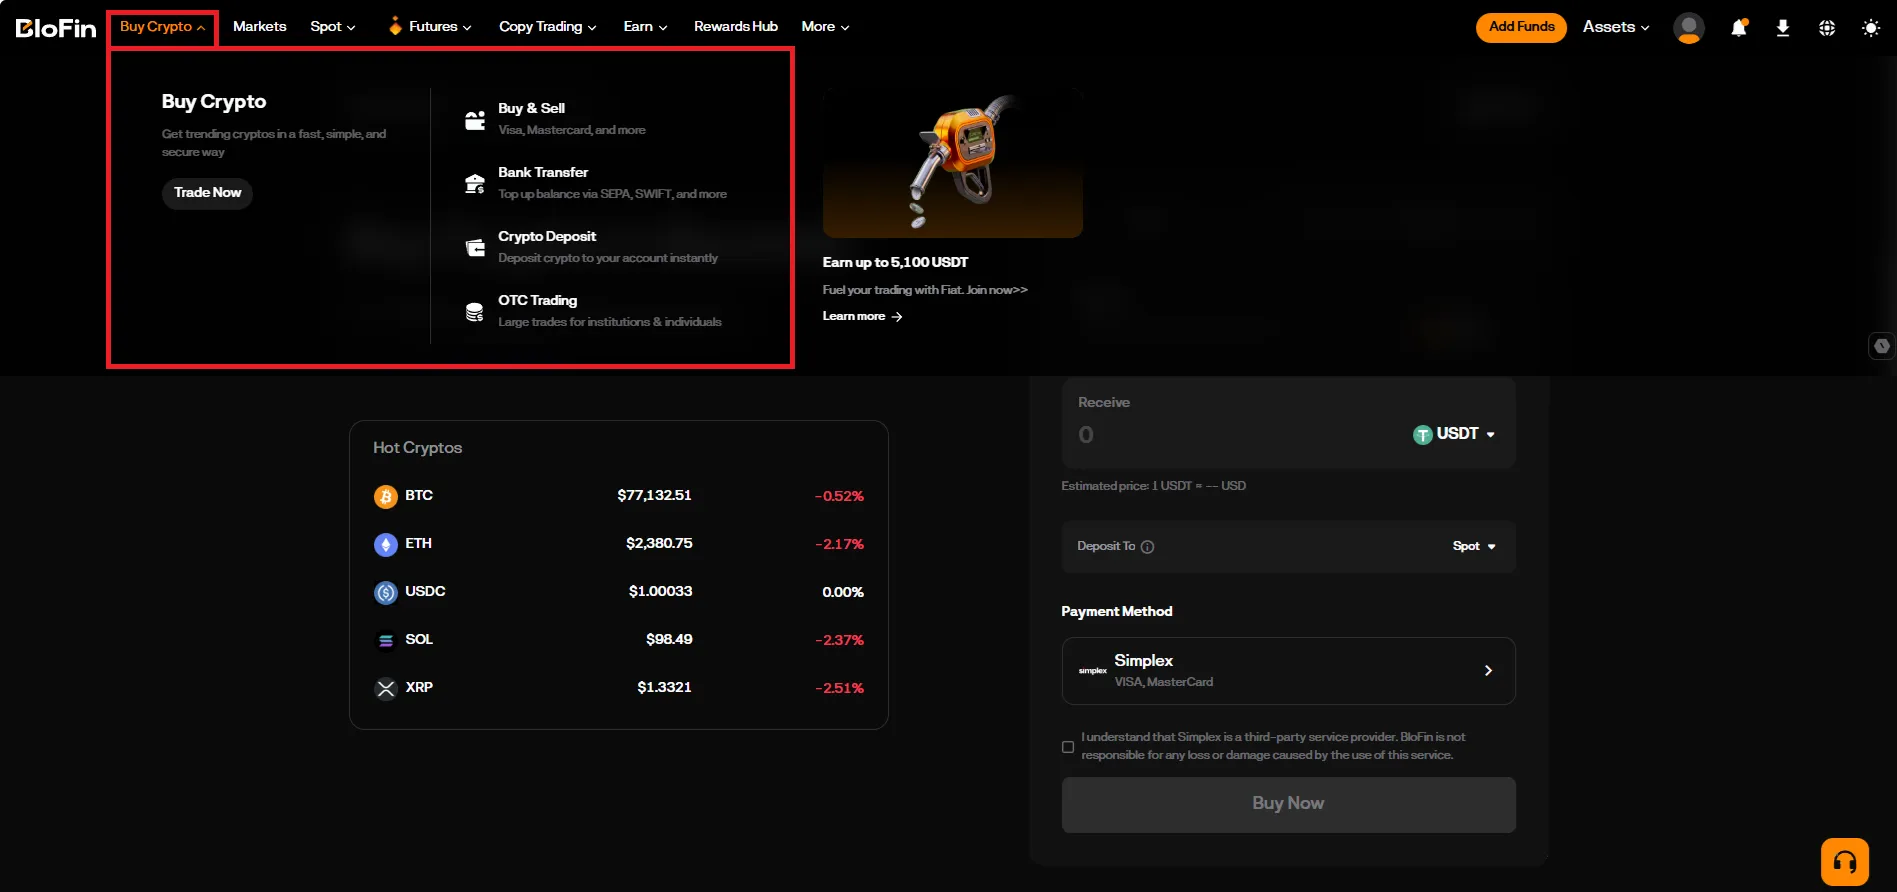Click the download app icon

[1783, 28]
